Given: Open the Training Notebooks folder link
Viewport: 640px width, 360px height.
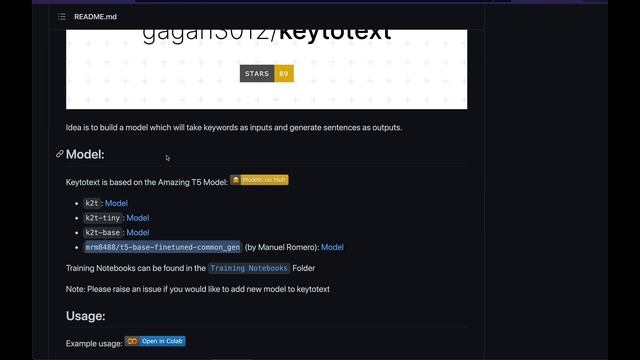Looking at the screenshot, I should pyautogui.click(x=249, y=268).
